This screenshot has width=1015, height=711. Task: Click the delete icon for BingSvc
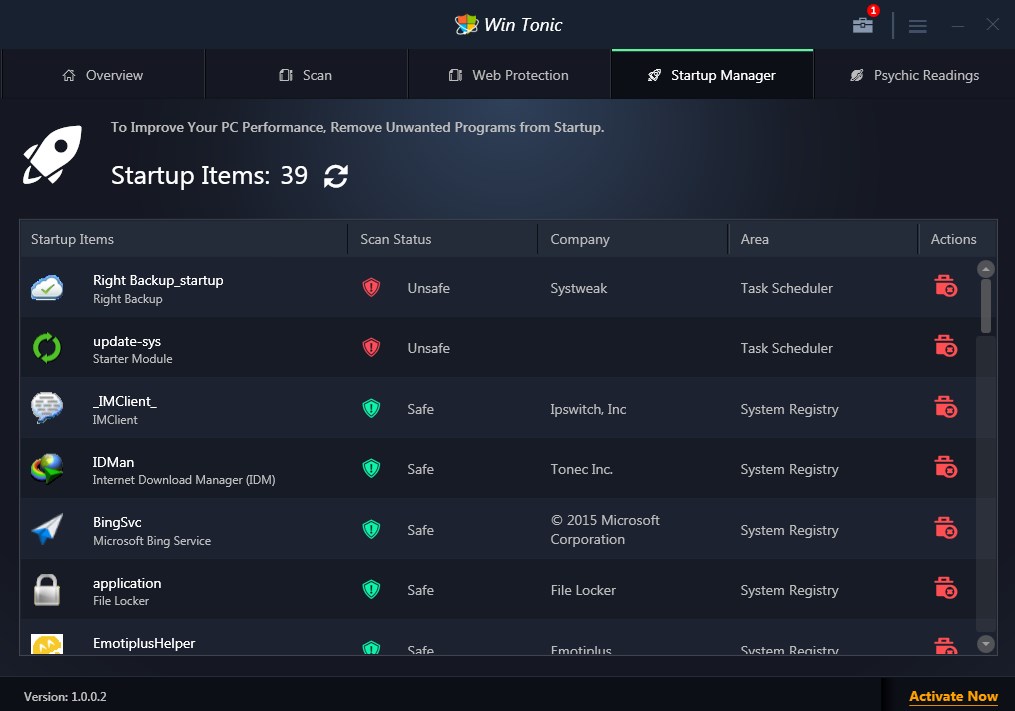tap(946, 528)
